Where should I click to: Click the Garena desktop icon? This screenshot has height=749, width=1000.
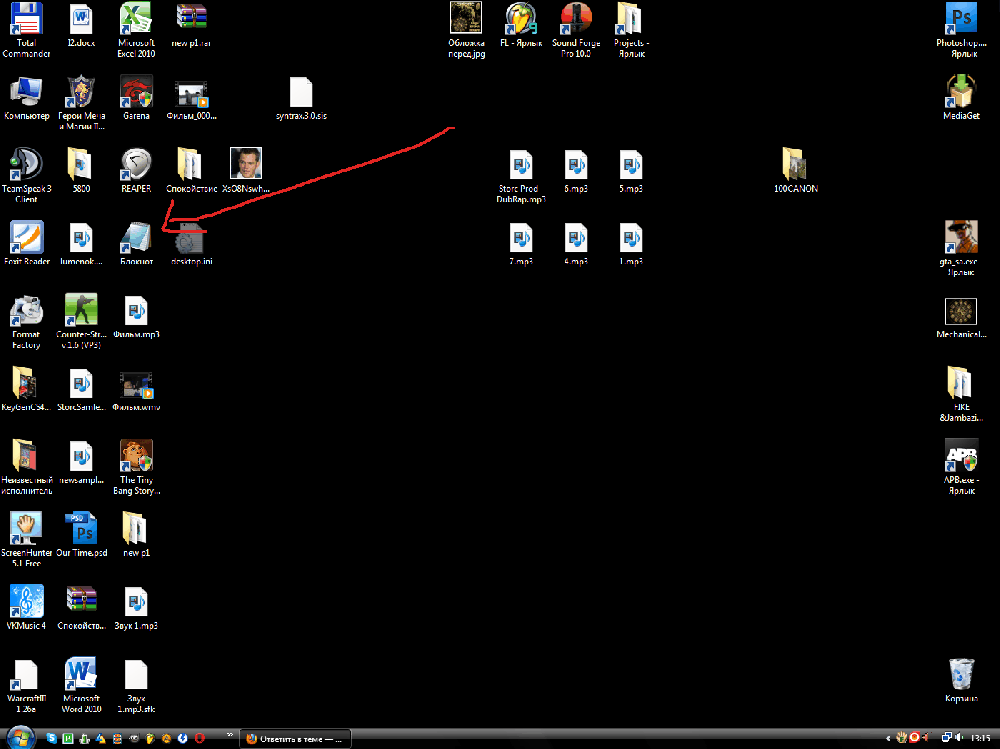tap(135, 93)
